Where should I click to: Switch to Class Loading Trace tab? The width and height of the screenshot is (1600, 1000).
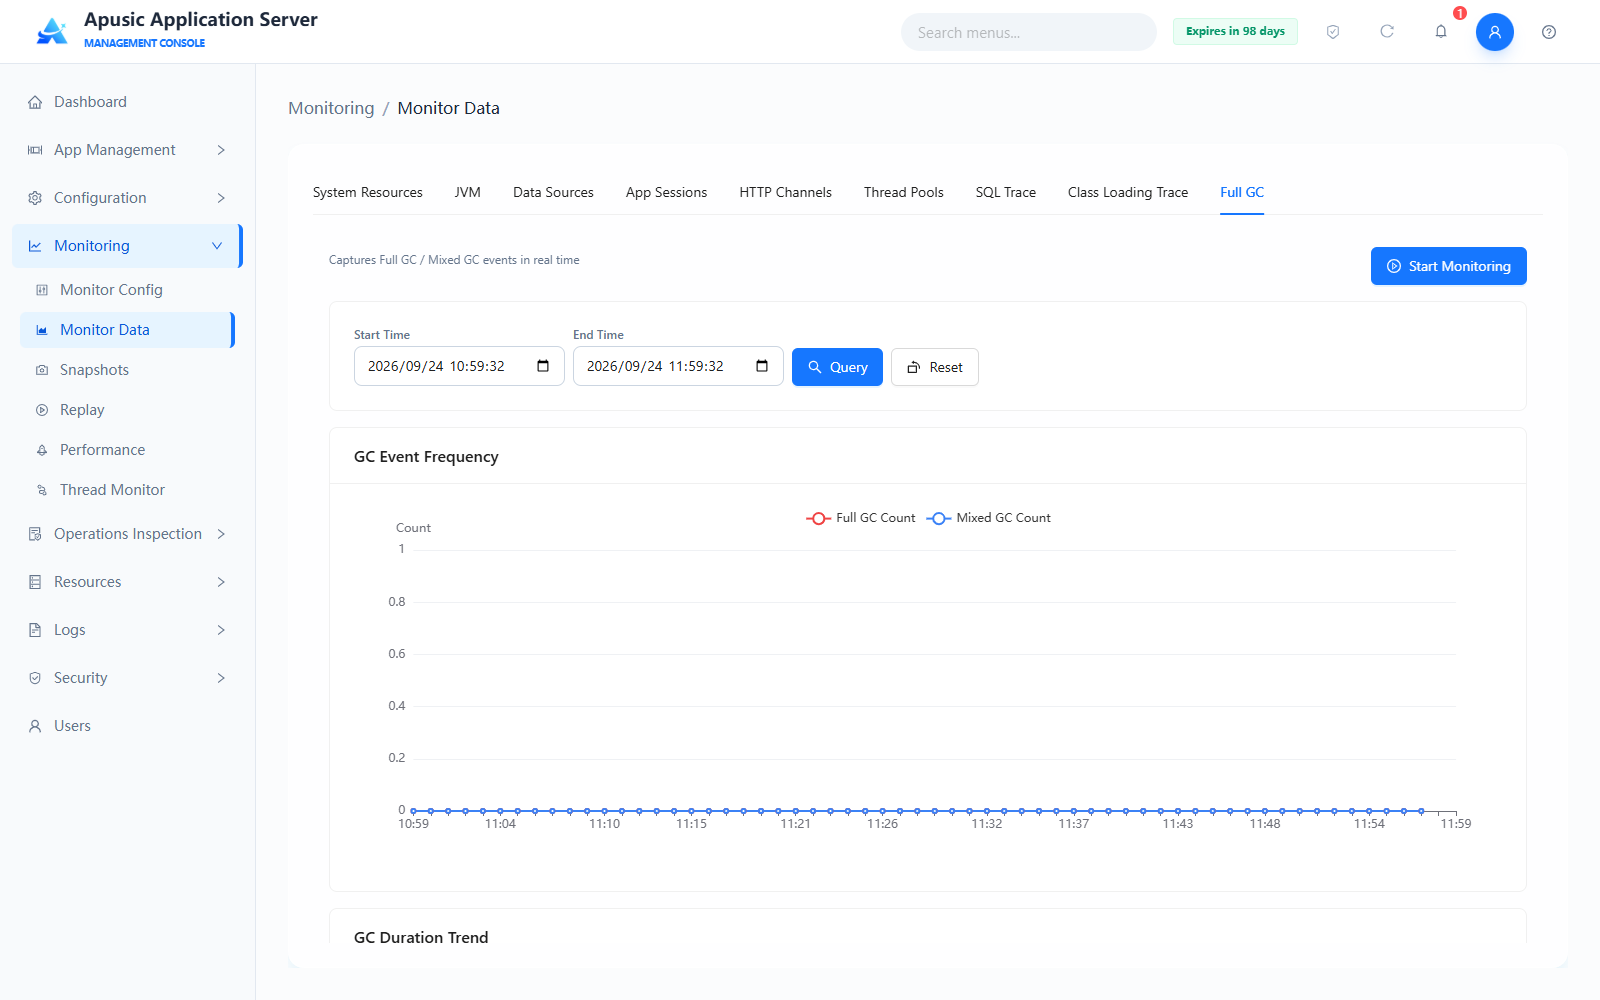point(1128,192)
